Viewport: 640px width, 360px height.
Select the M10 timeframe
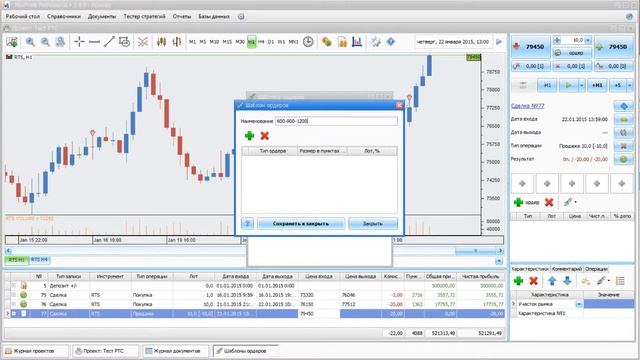tap(214, 42)
